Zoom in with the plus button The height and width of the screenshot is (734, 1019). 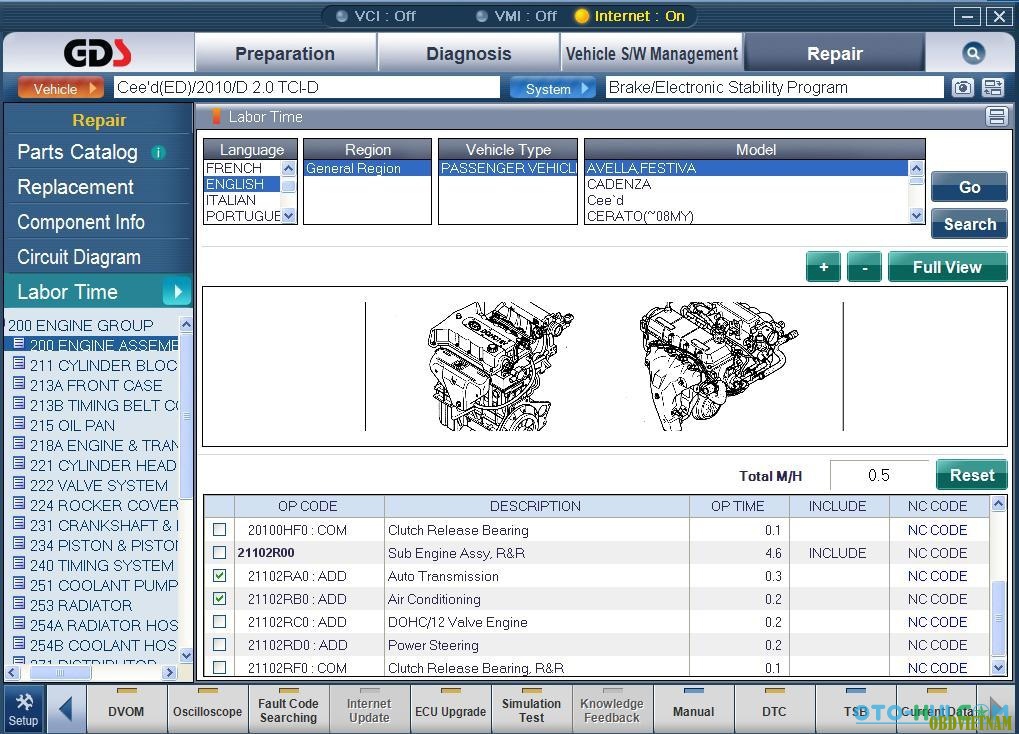(823, 267)
